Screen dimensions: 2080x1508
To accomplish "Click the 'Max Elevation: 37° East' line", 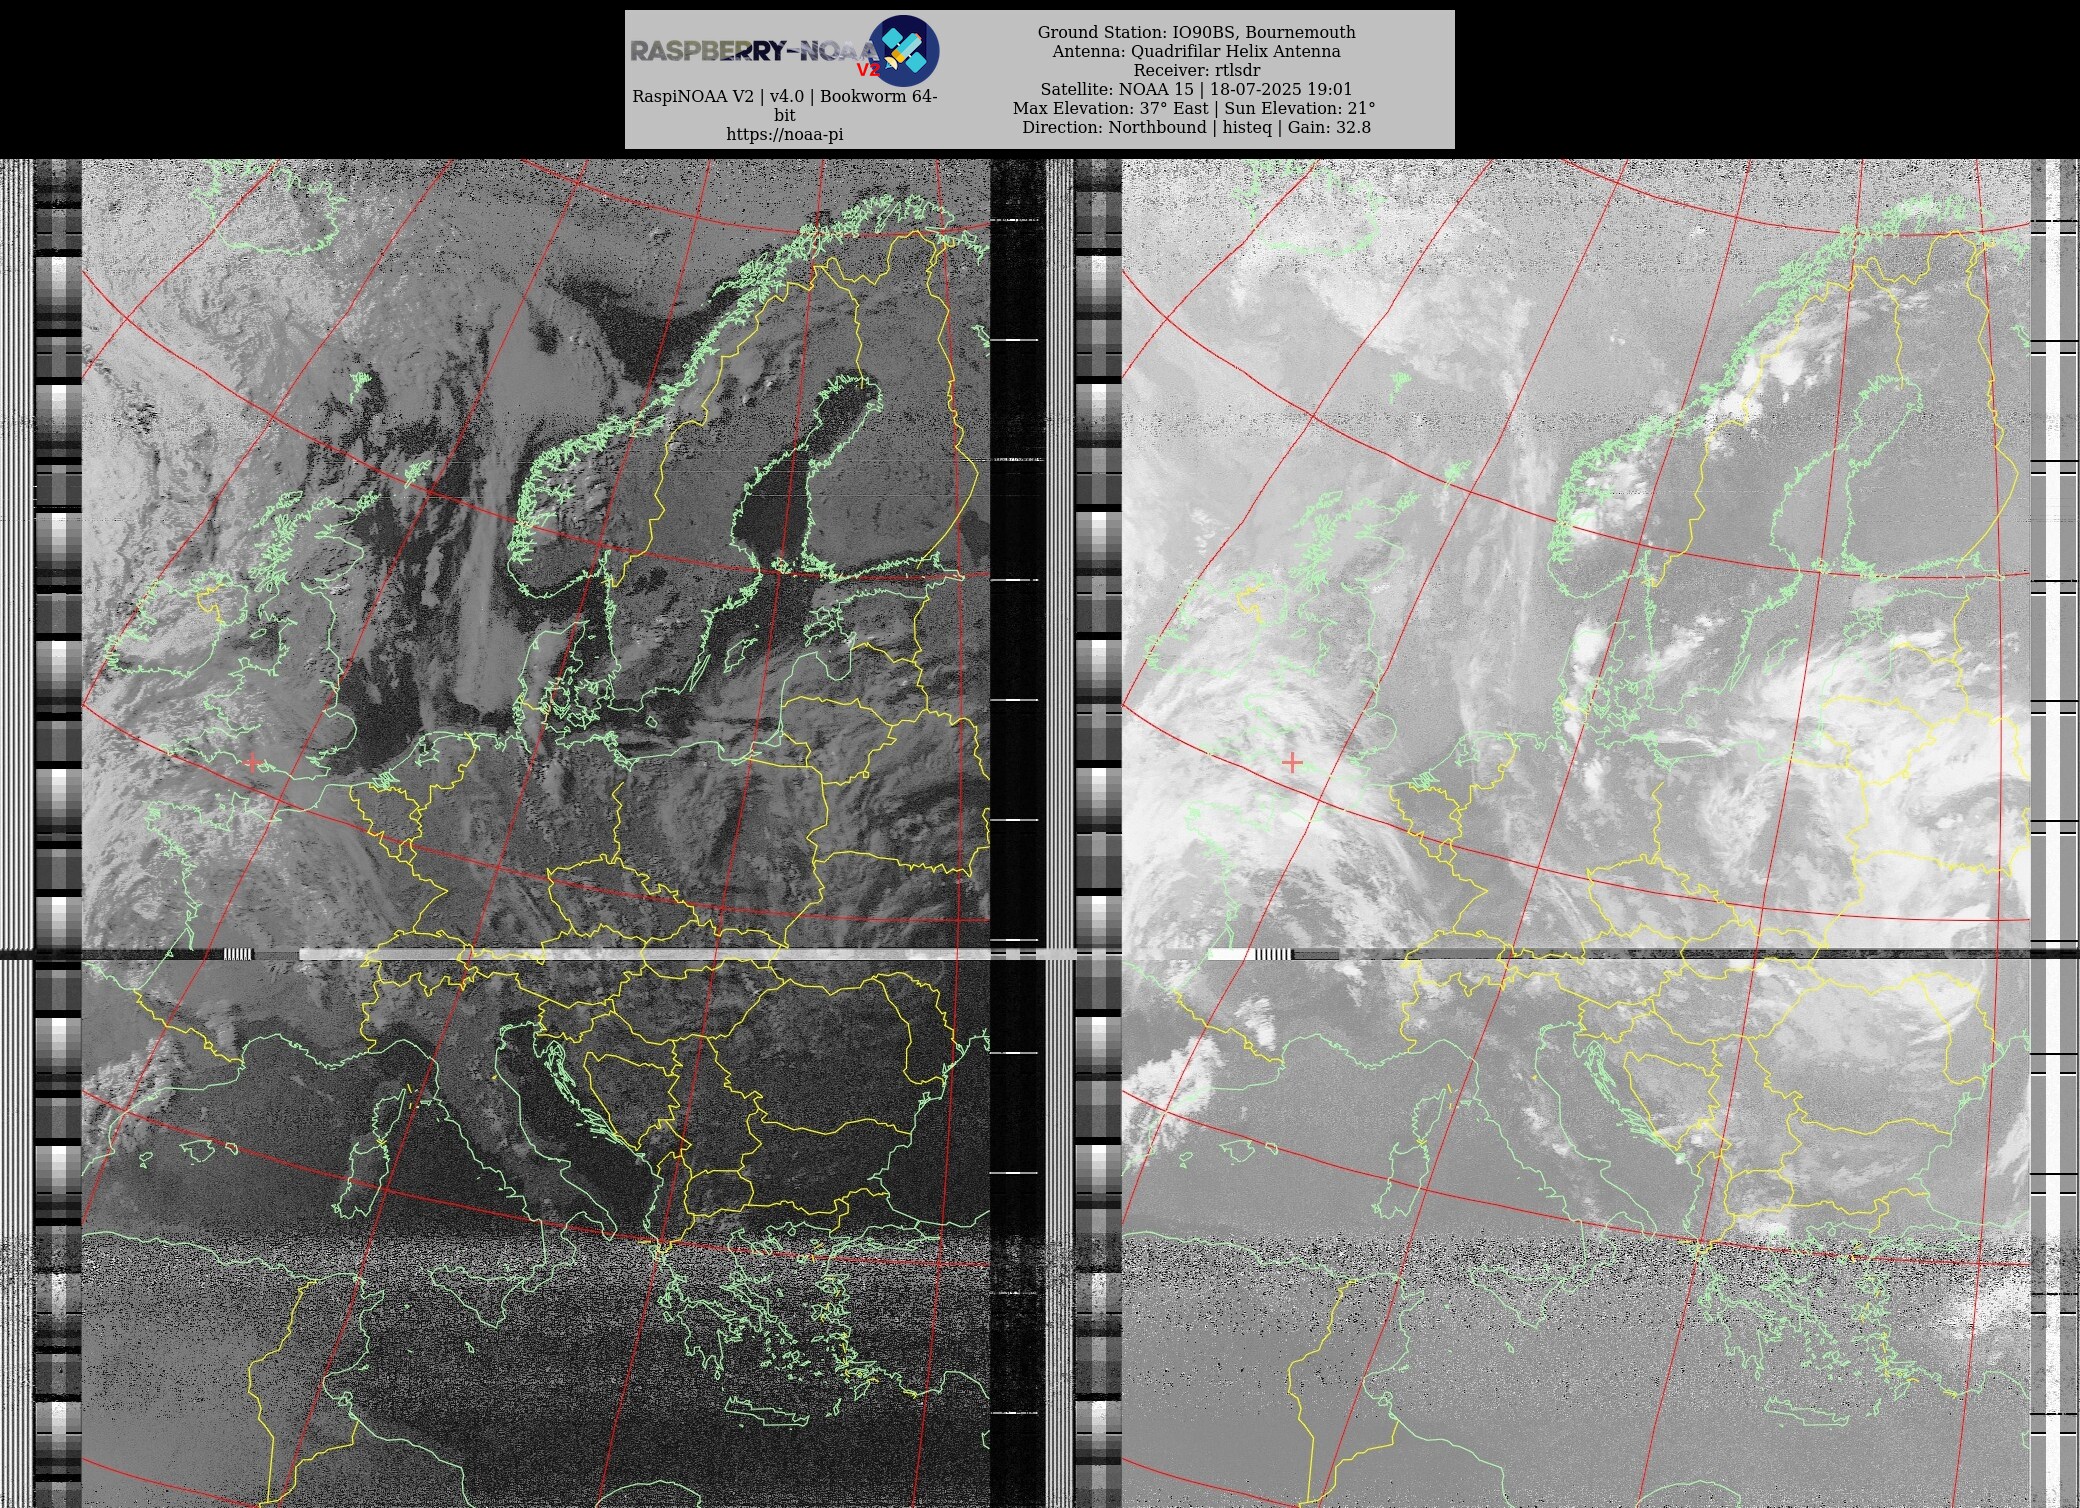I will [1110, 109].
